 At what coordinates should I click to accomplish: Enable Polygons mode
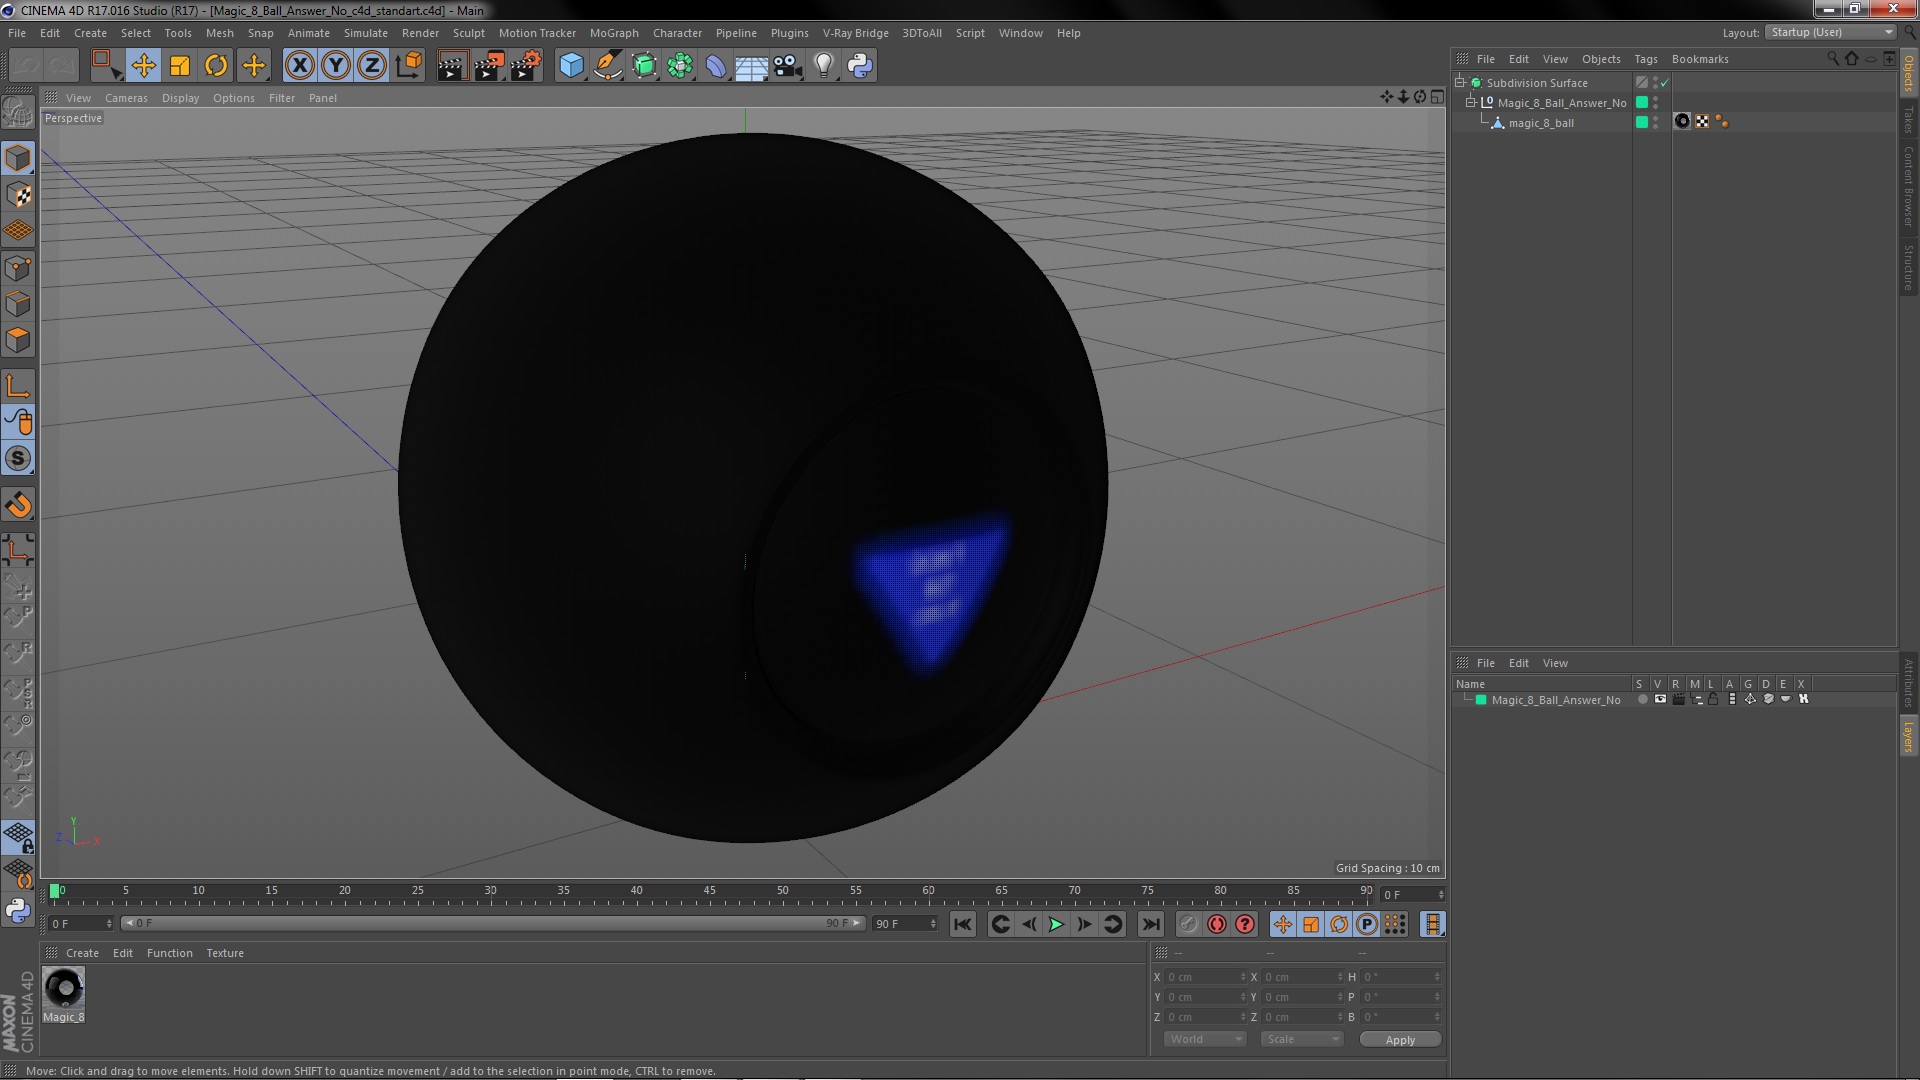coord(18,340)
